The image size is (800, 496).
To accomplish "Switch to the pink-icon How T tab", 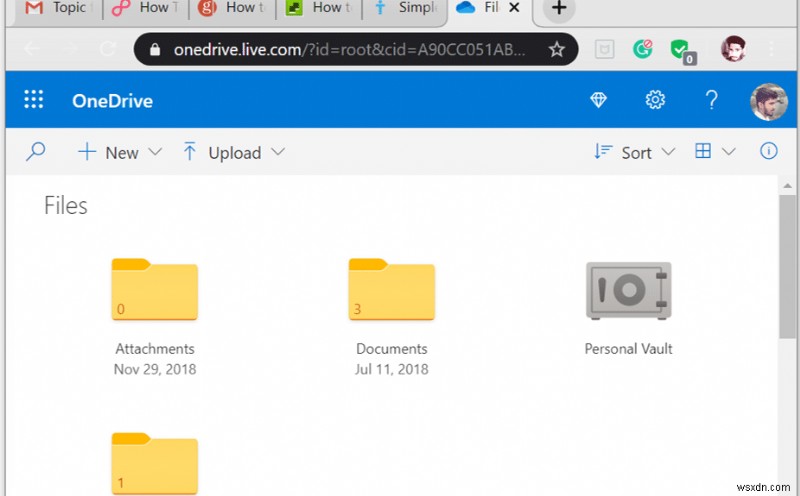I will 145,9.
